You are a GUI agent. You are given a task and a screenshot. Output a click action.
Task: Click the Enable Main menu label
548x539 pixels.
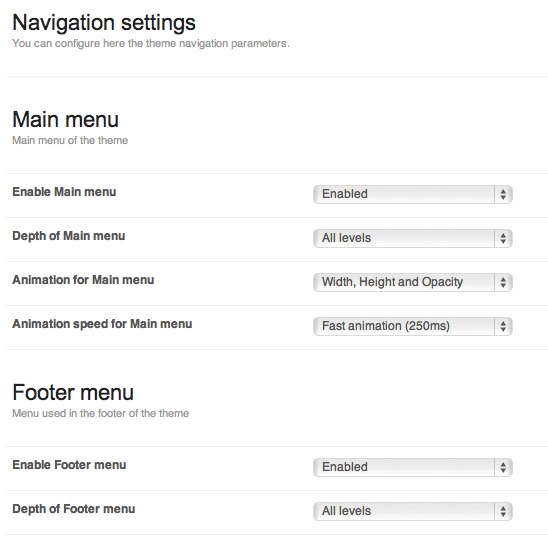(x=64, y=192)
